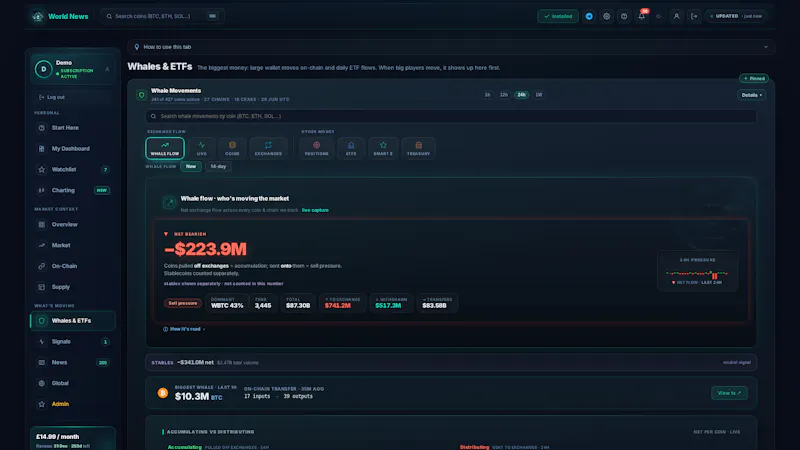Open the Telegram icon in top bar
800x450 pixels.
pyautogui.click(x=589, y=16)
